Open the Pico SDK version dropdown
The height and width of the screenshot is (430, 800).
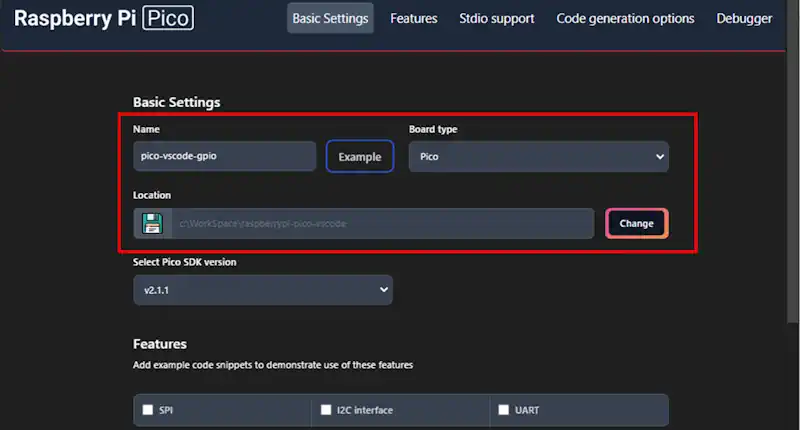tap(263, 290)
